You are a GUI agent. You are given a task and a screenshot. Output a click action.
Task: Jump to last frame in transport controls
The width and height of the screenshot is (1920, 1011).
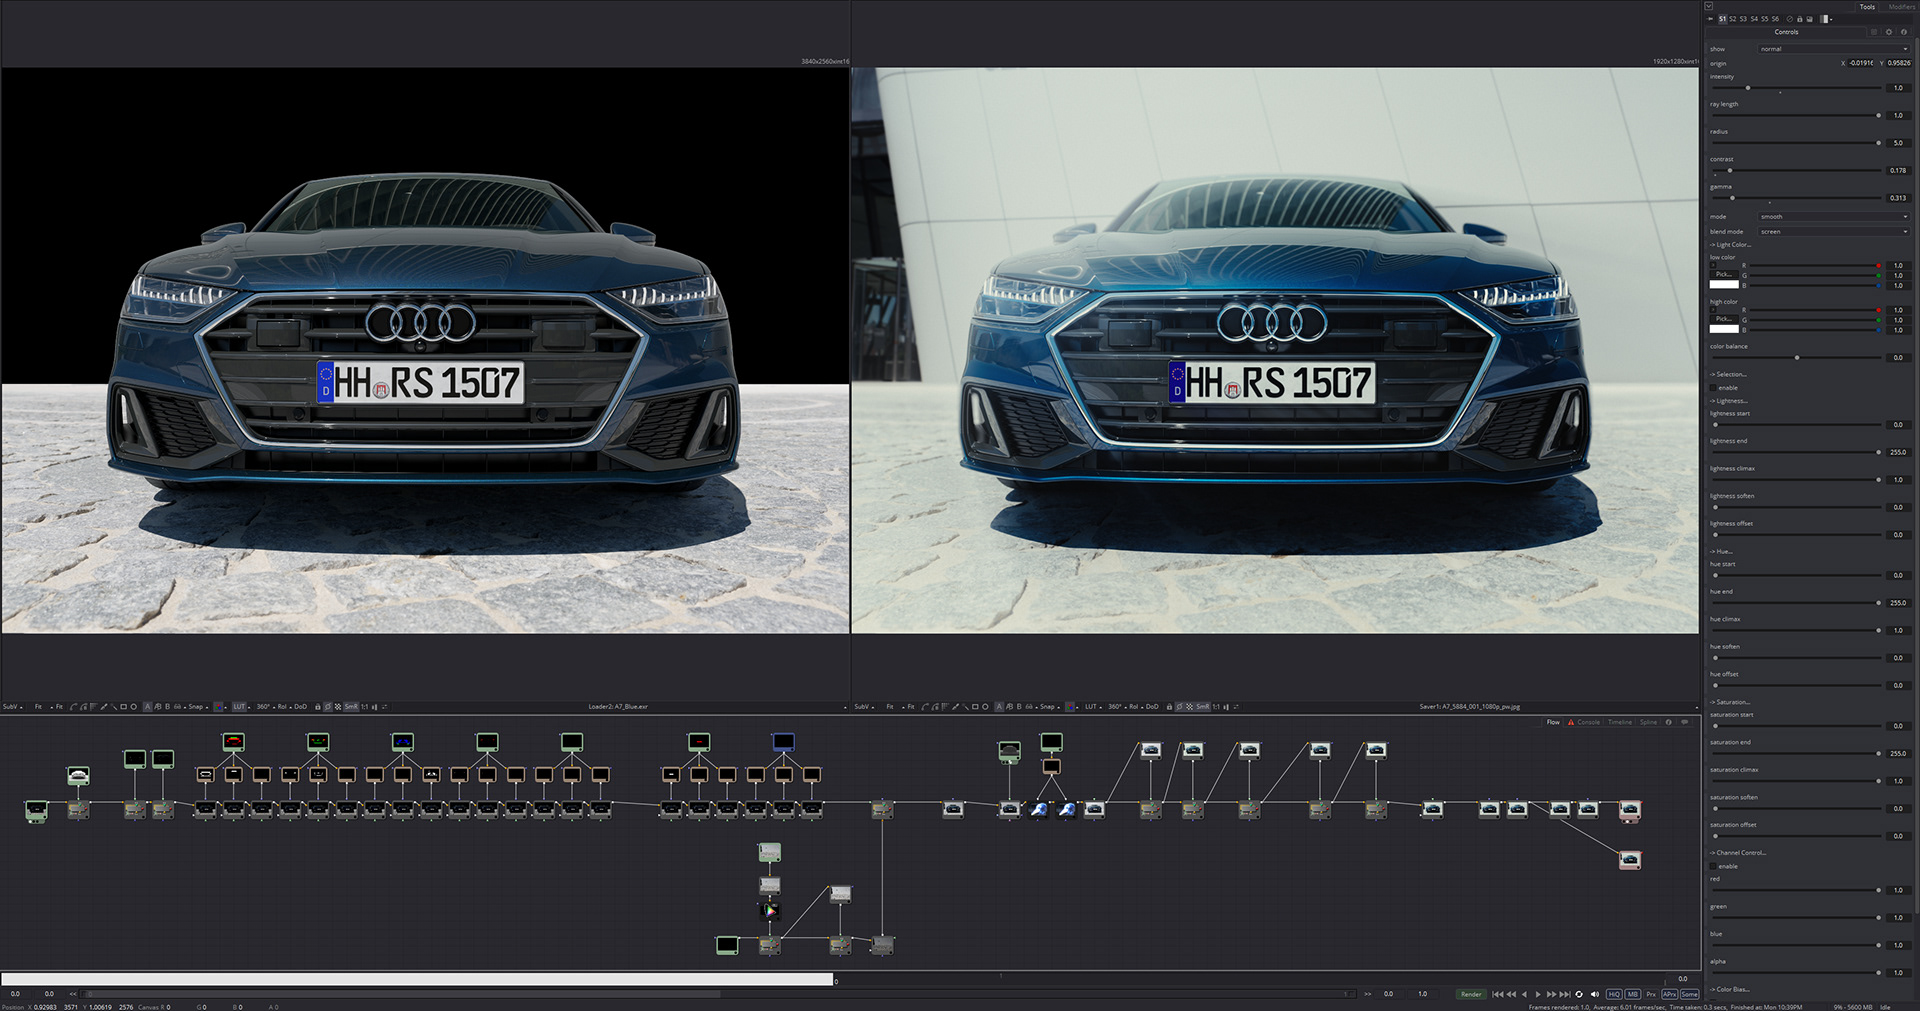click(x=1565, y=994)
